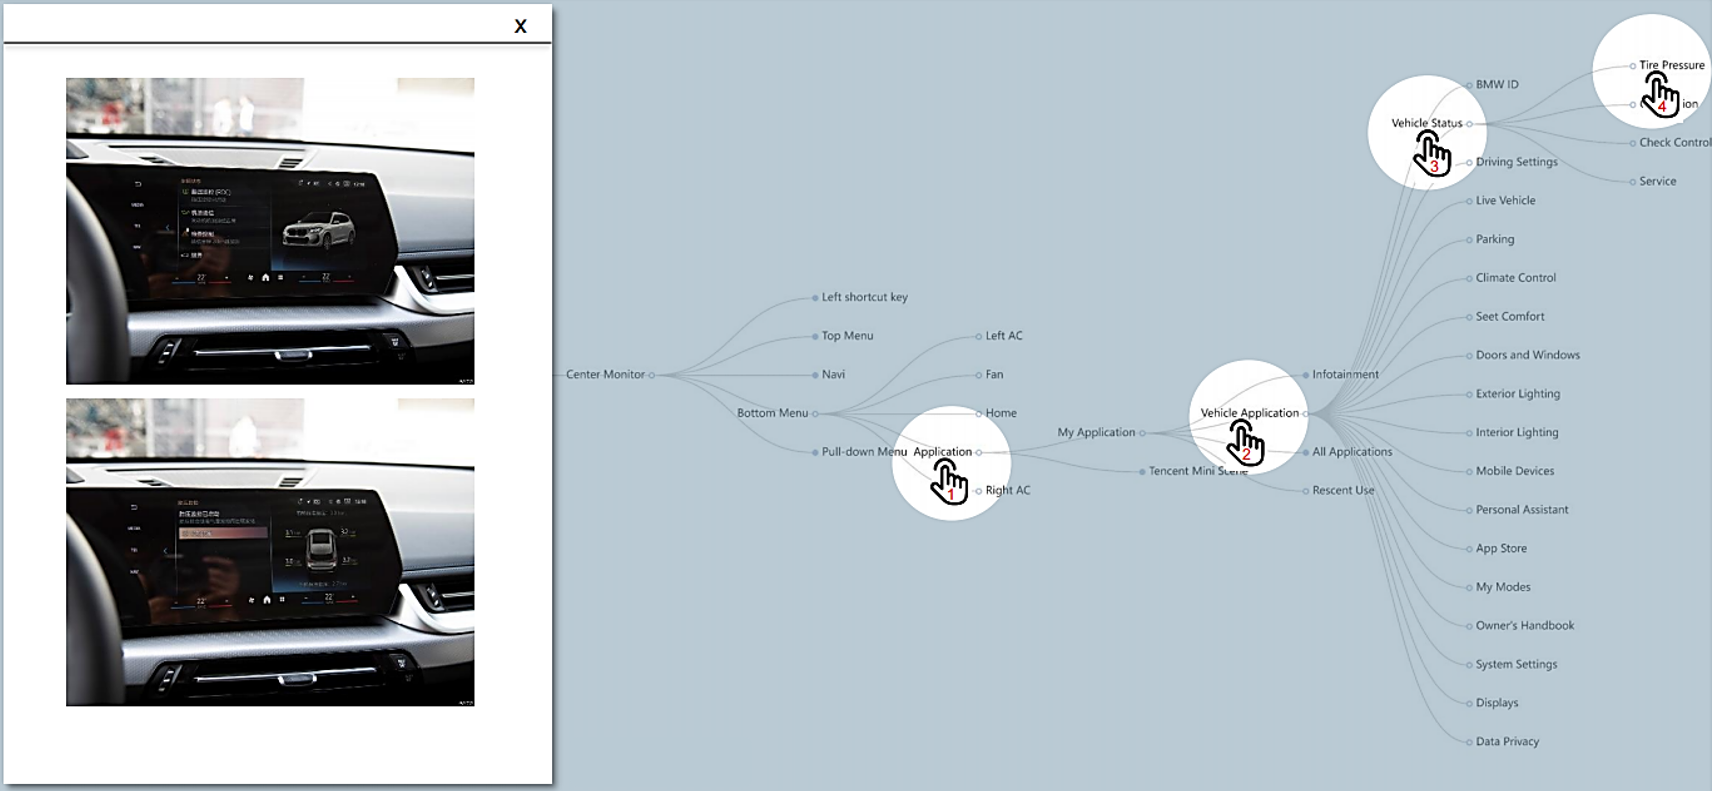Click the Seet Comfort node
1712x791 pixels.
1510,316
